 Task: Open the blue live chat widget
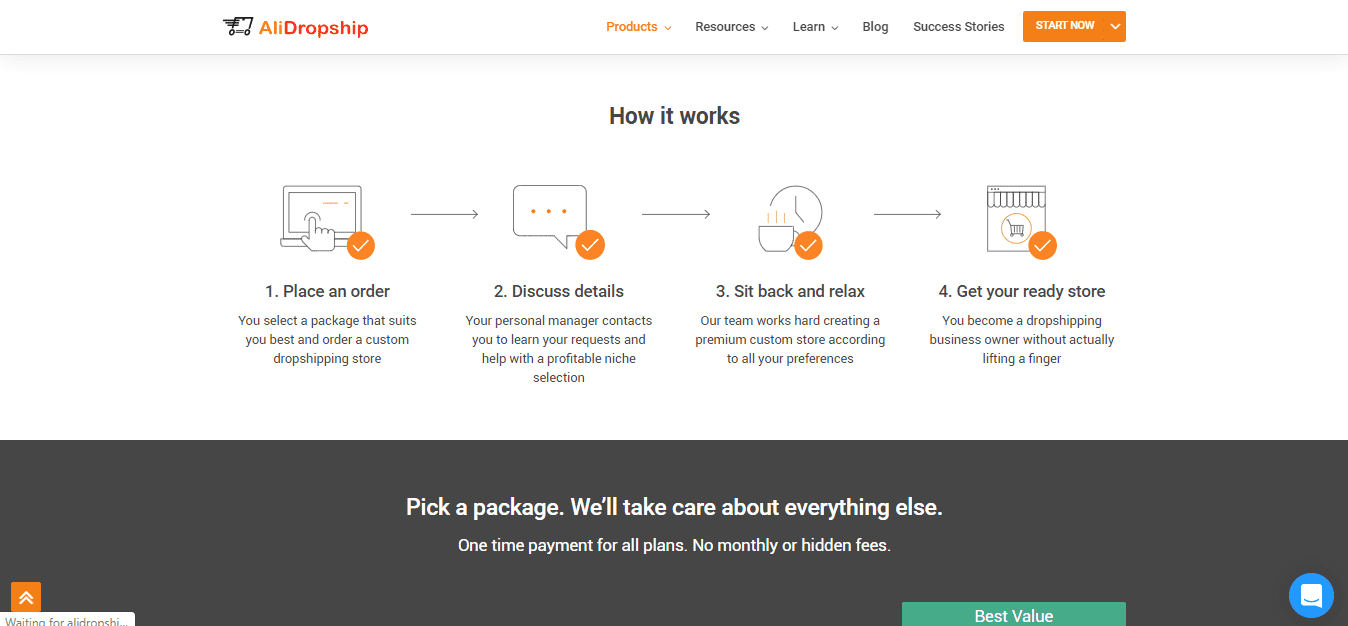[x=1311, y=596]
